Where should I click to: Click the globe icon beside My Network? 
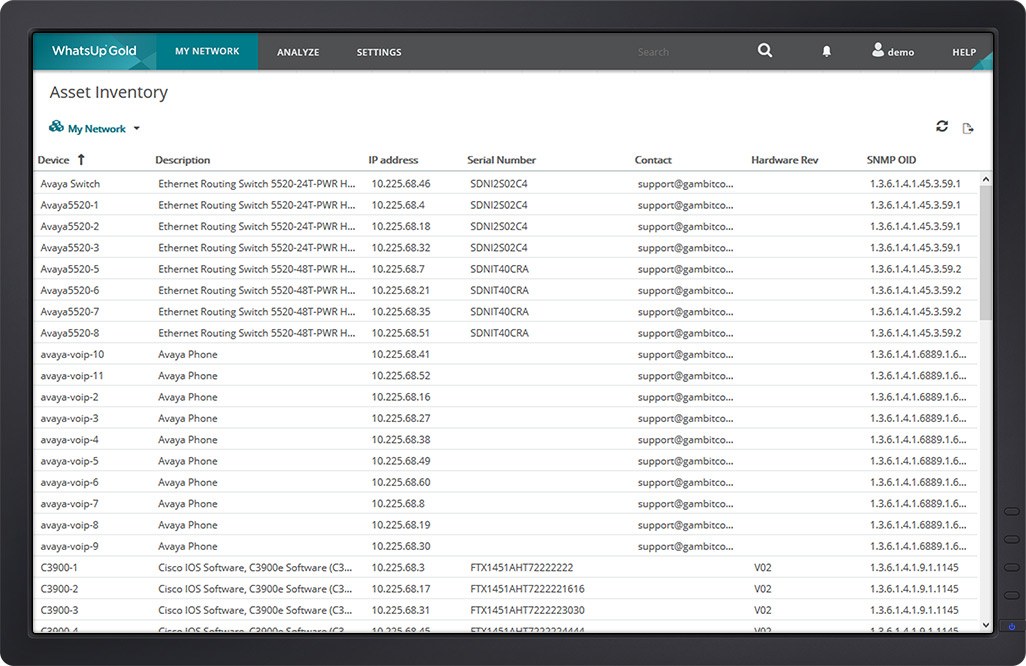click(x=57, y=128)
